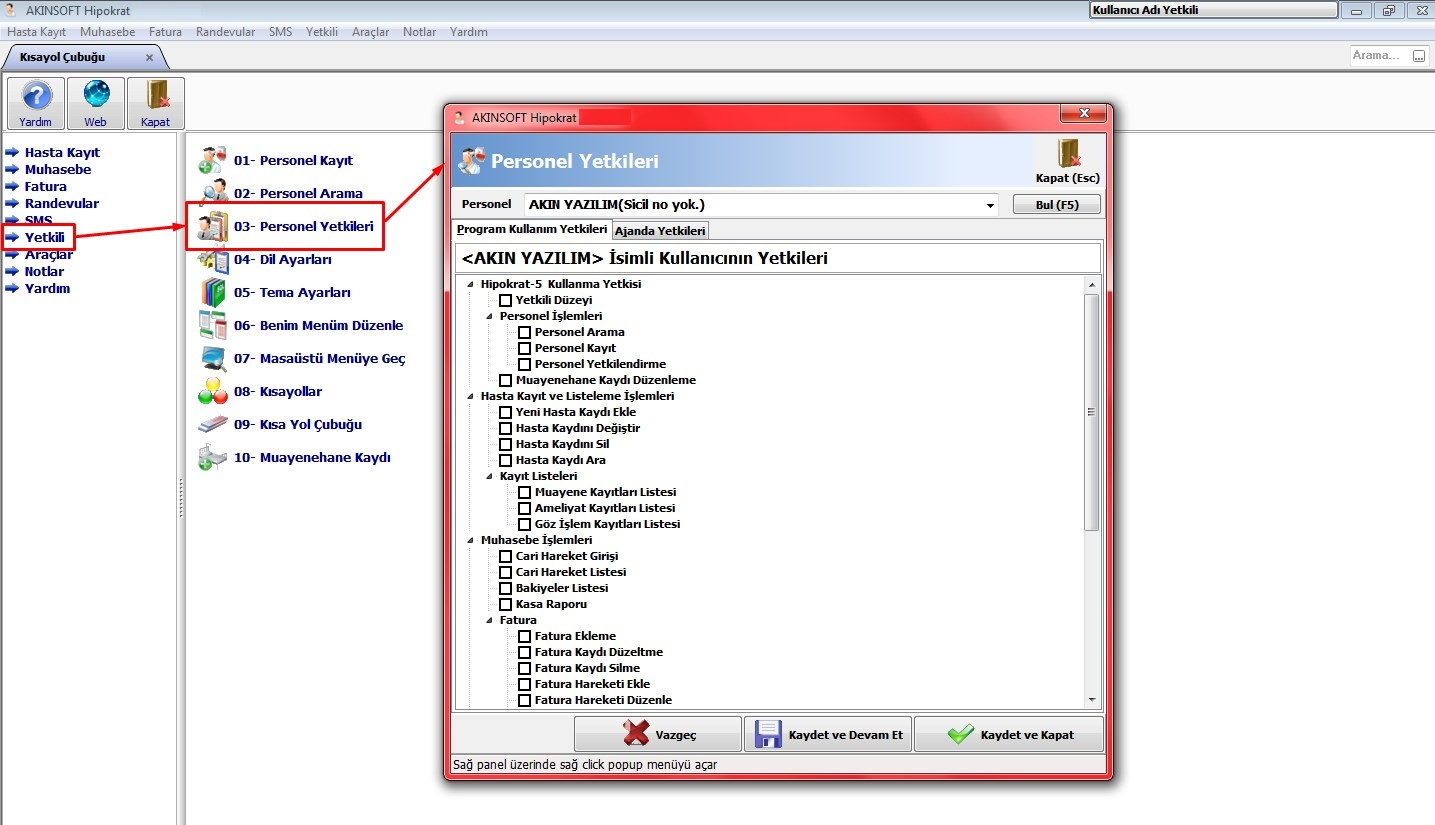Click the permissions list vertical scrollbar thumb
This screenshot has width=1435, height=825.
coord(1092,412)
